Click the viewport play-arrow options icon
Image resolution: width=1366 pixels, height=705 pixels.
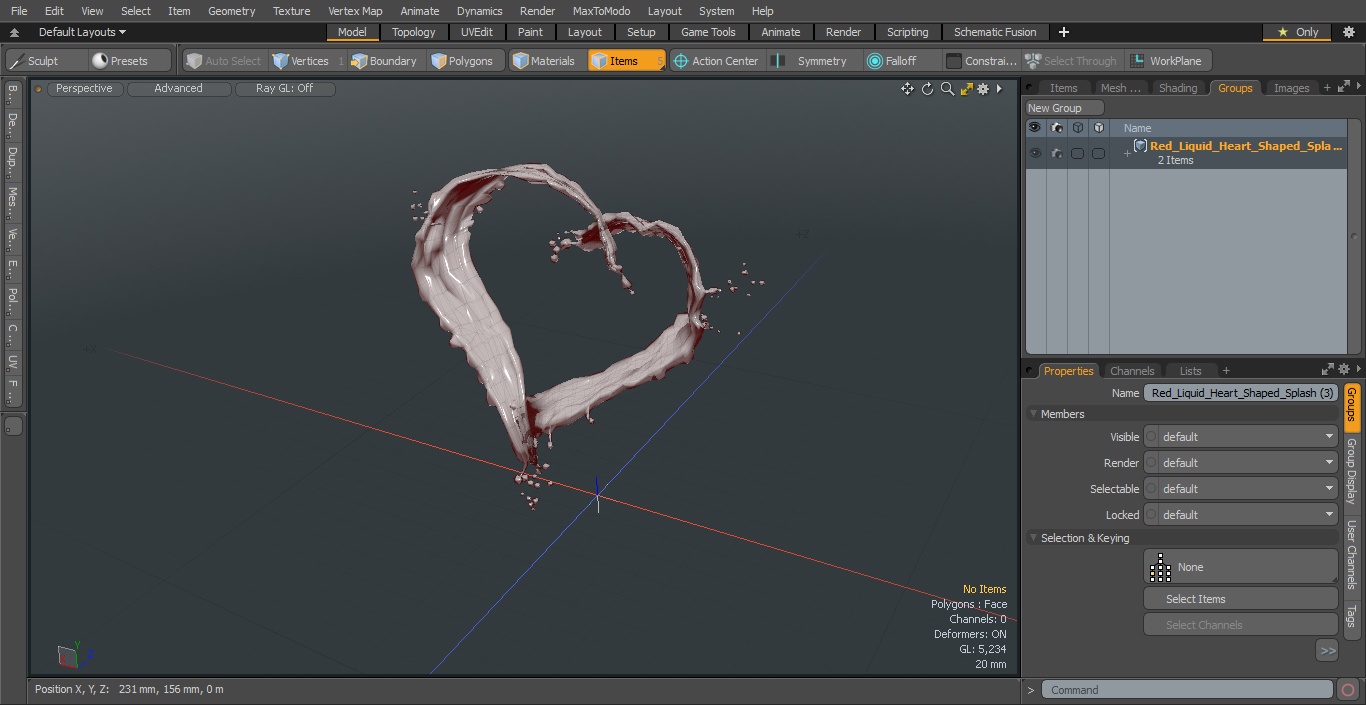(x=999, y=89)
